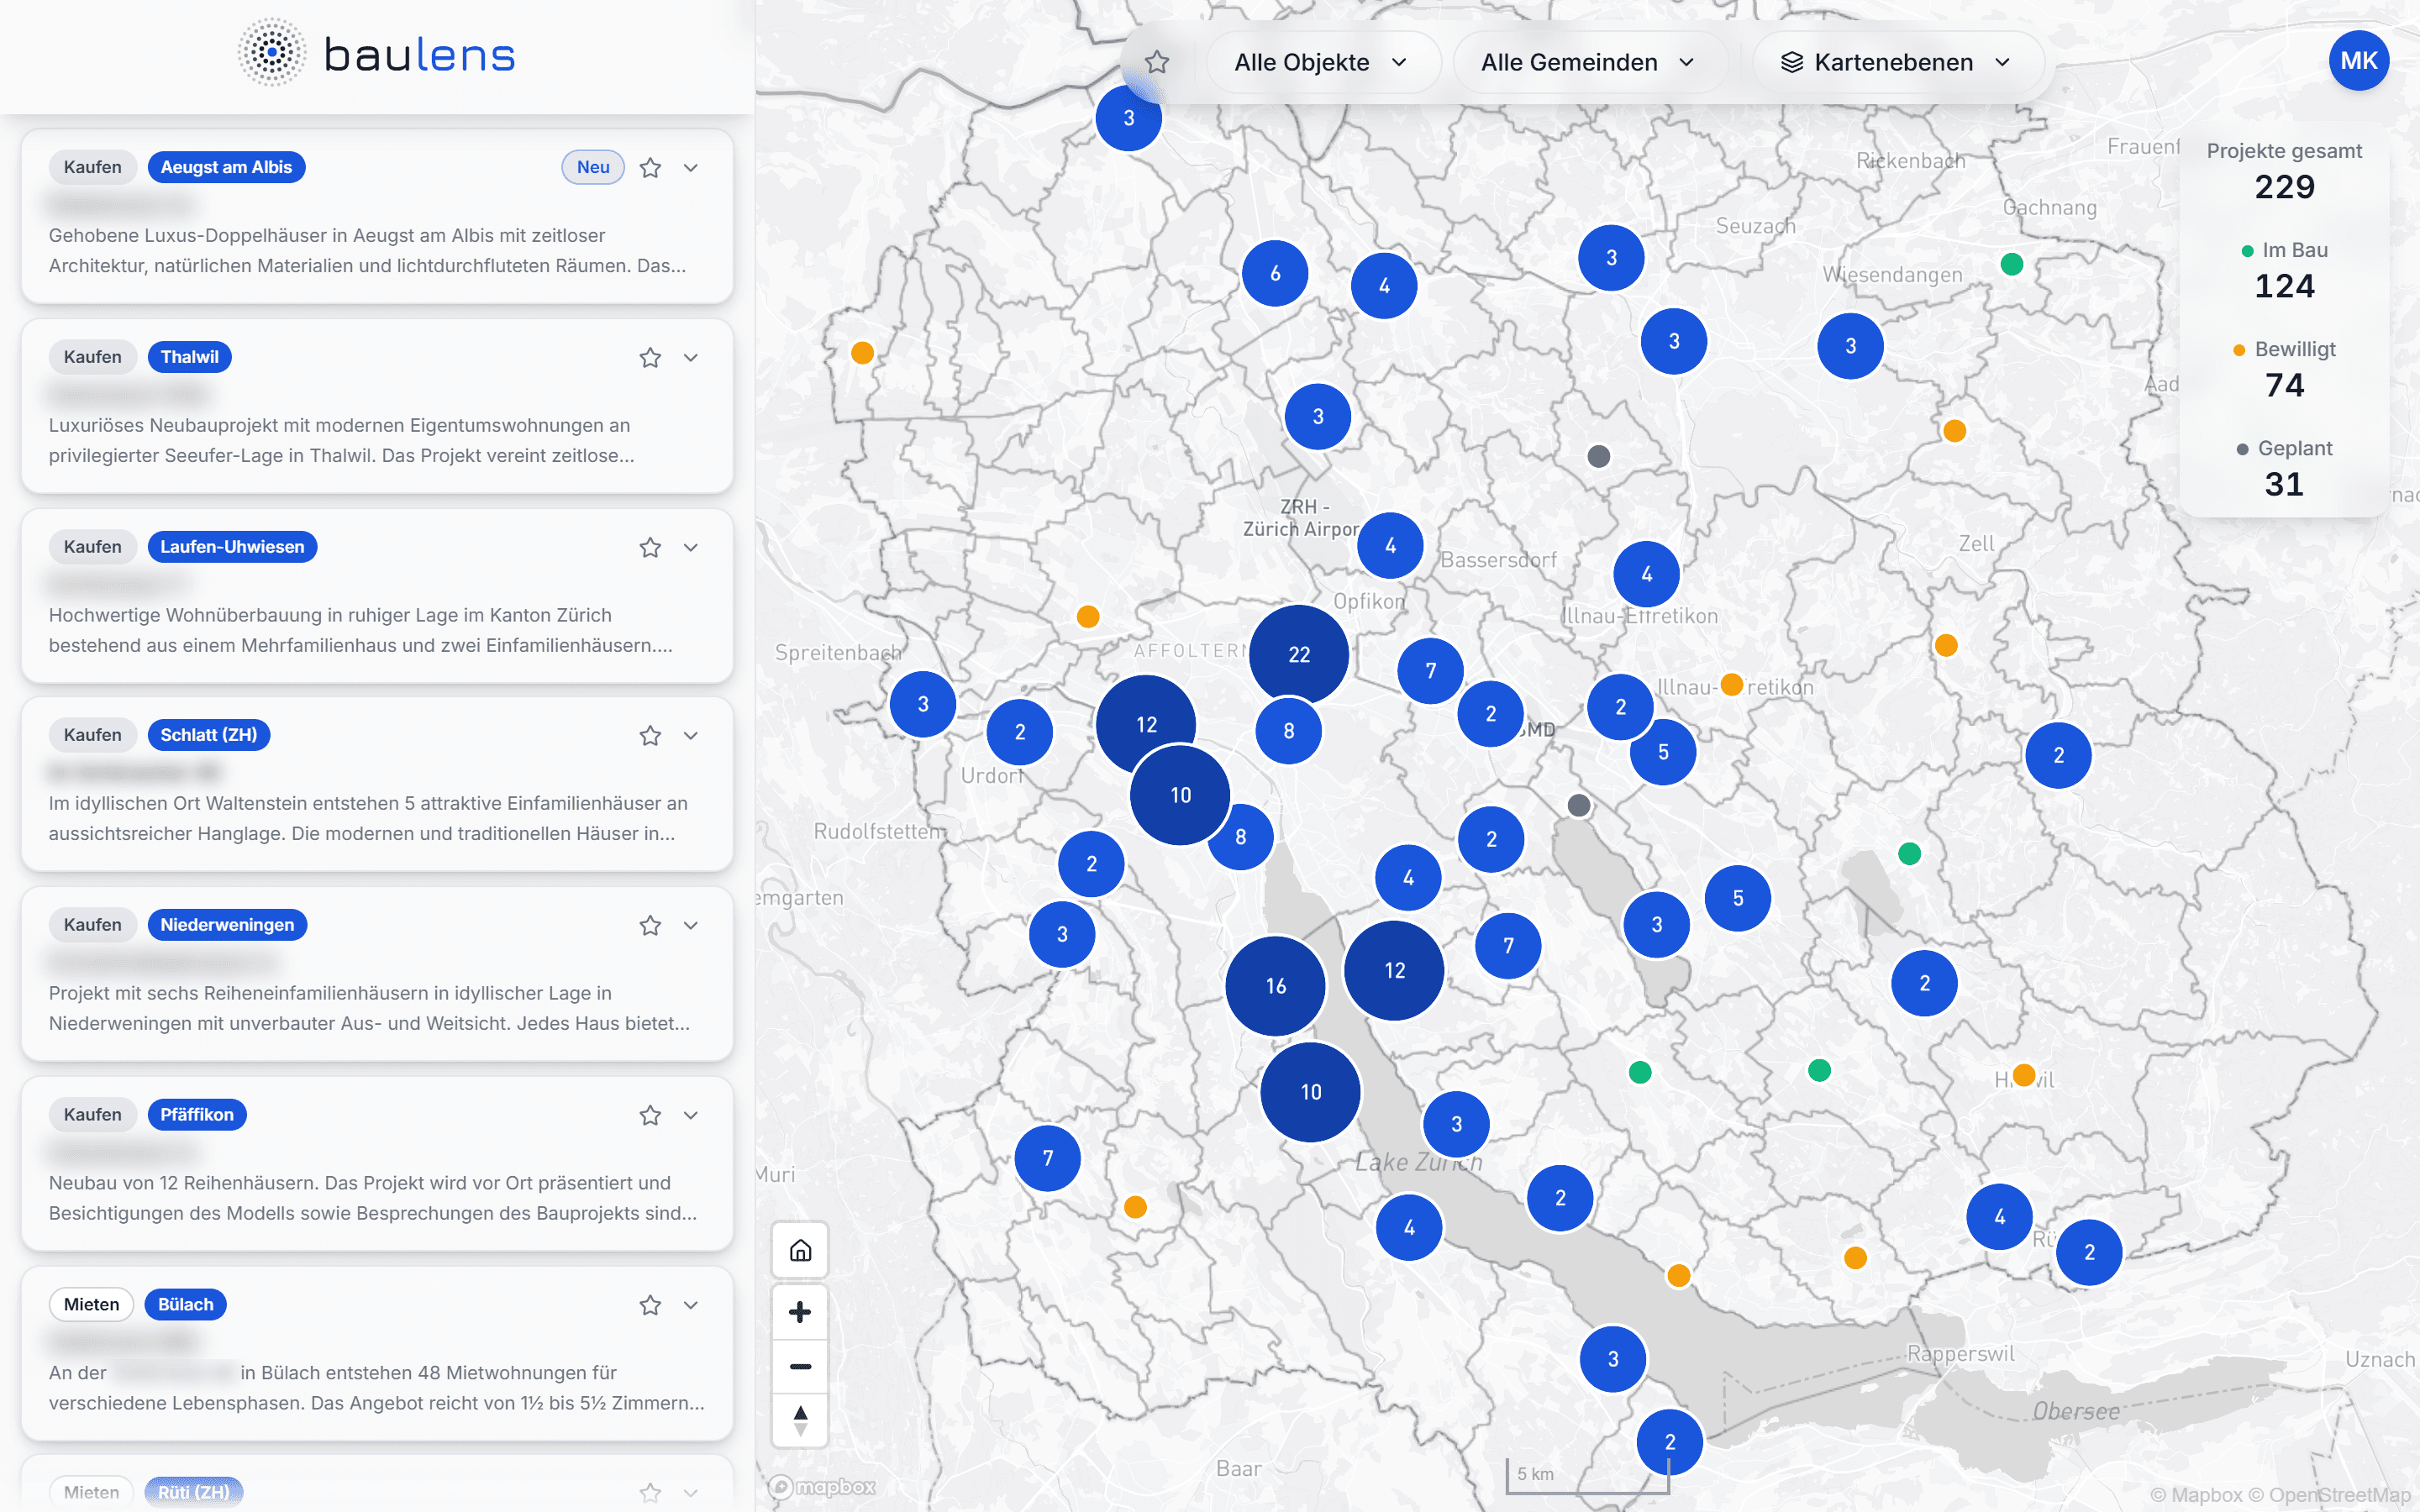Image resolution: width=2420 pixels, height=1512 pixels.
Task: Toggle the star on Schlatt (ZH) card
Action: (650, 735)
